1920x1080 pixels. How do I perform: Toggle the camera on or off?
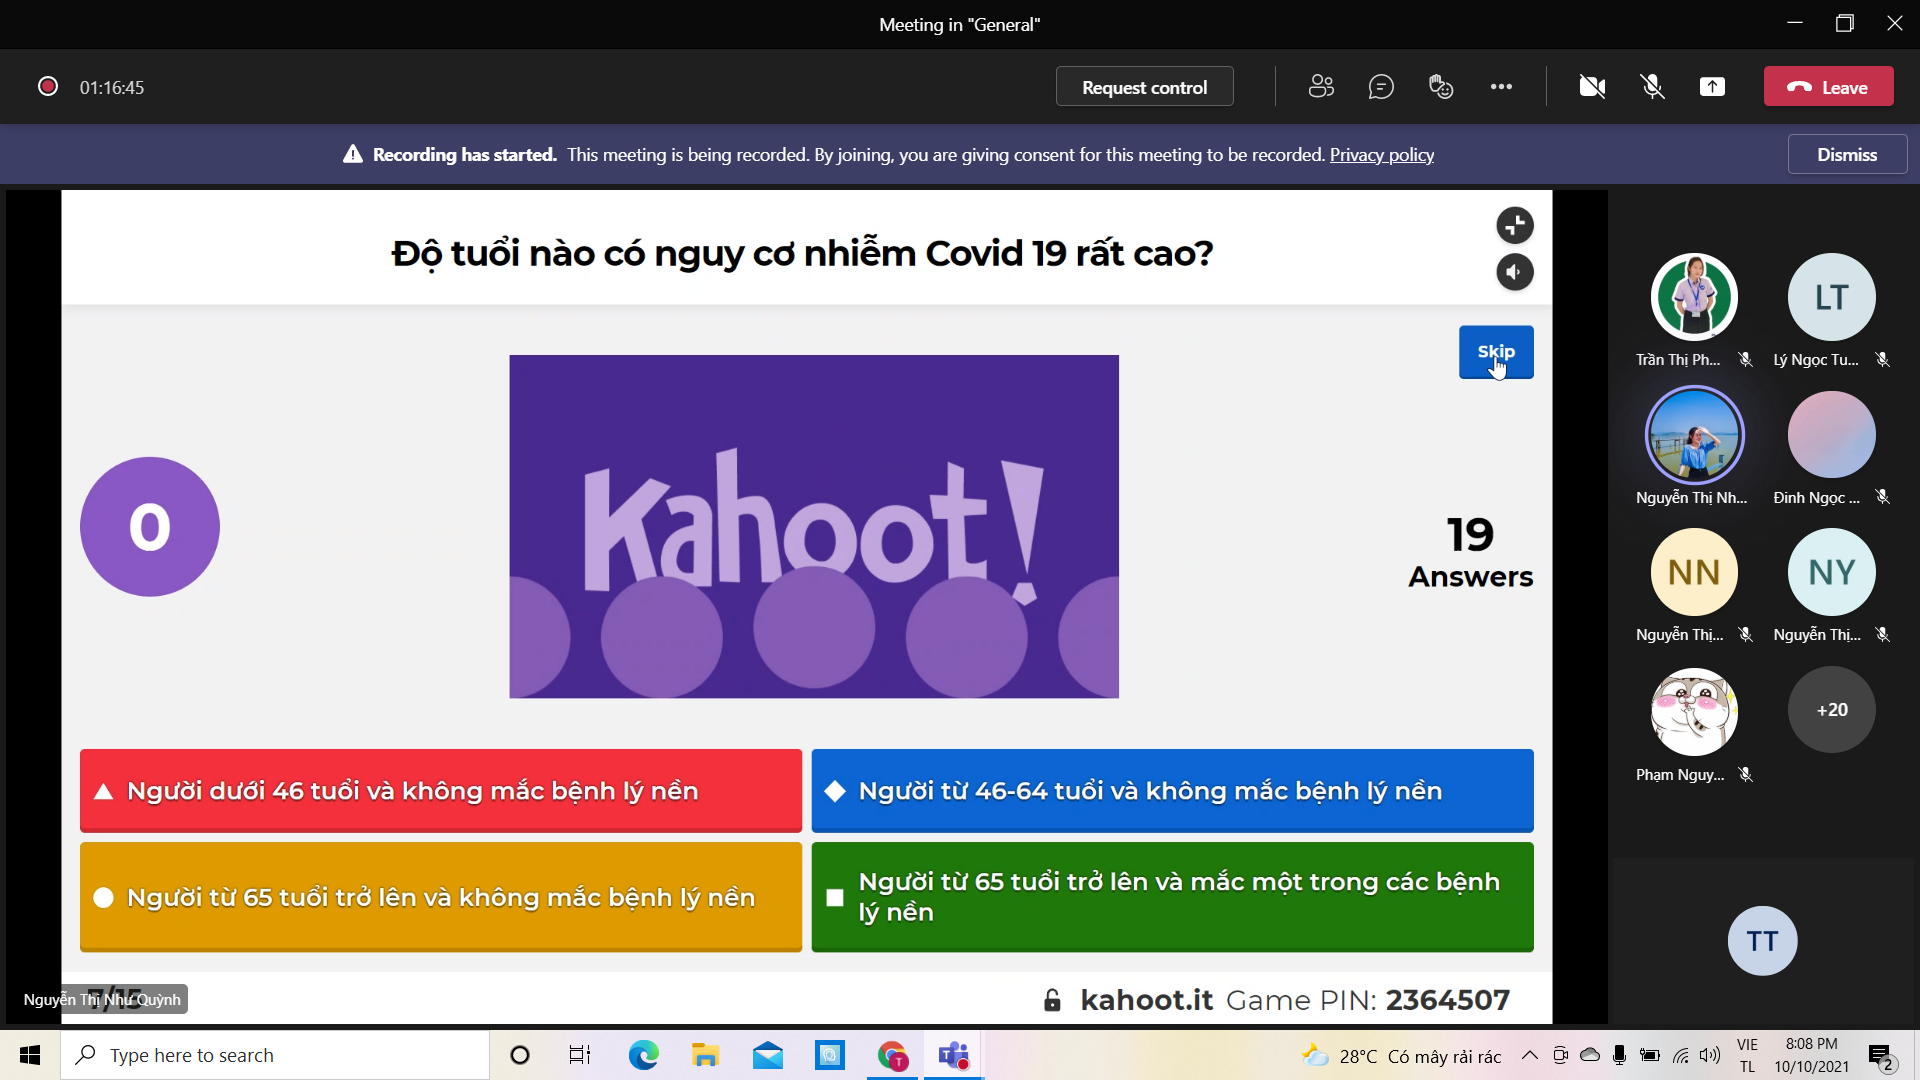1592,87
